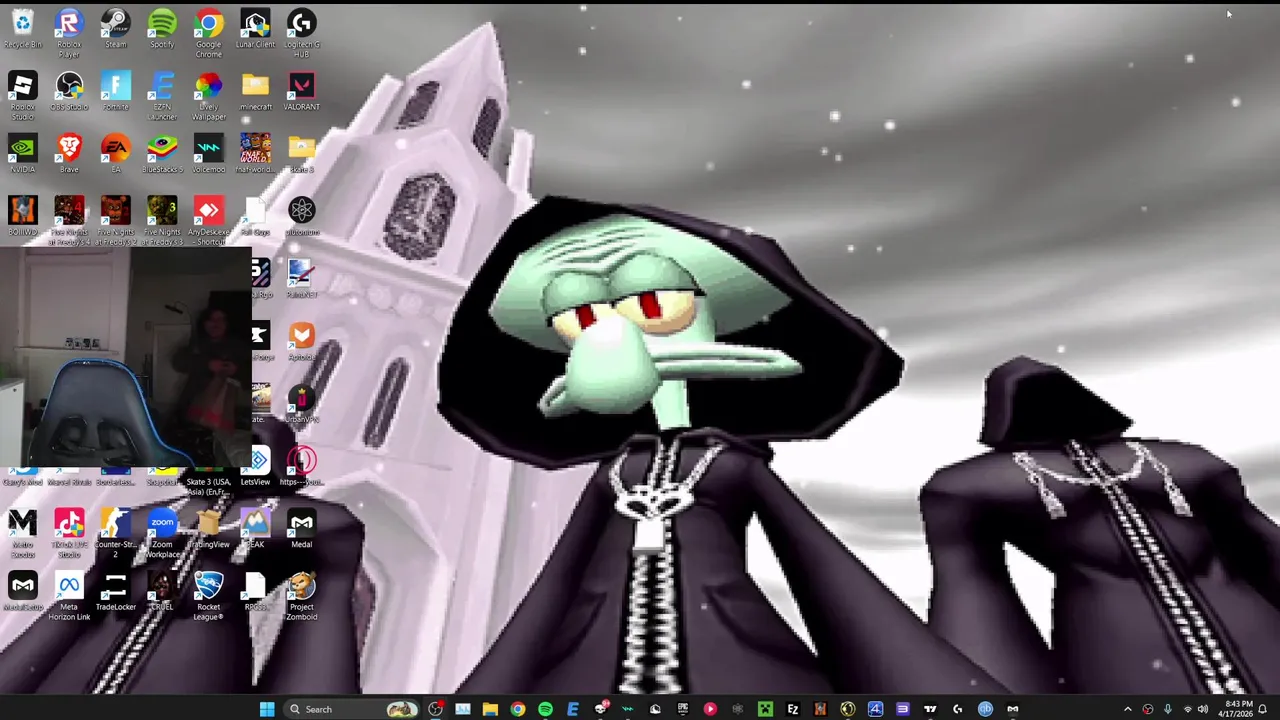Select the Fortnite desktop shortcut
1280x720 pixels.
(115, 91)
